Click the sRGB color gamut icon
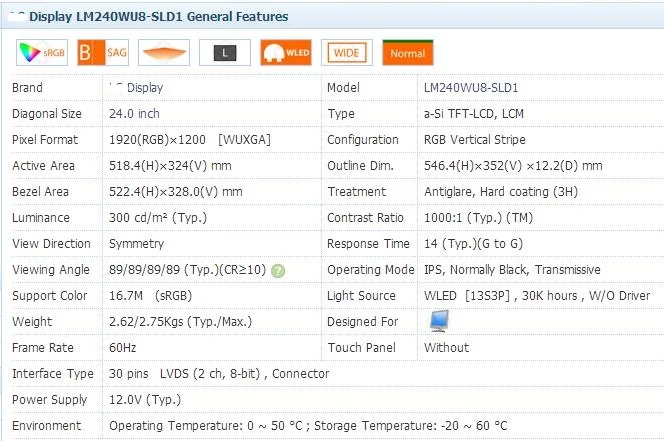The image size is (664, 441). (42, 52)
